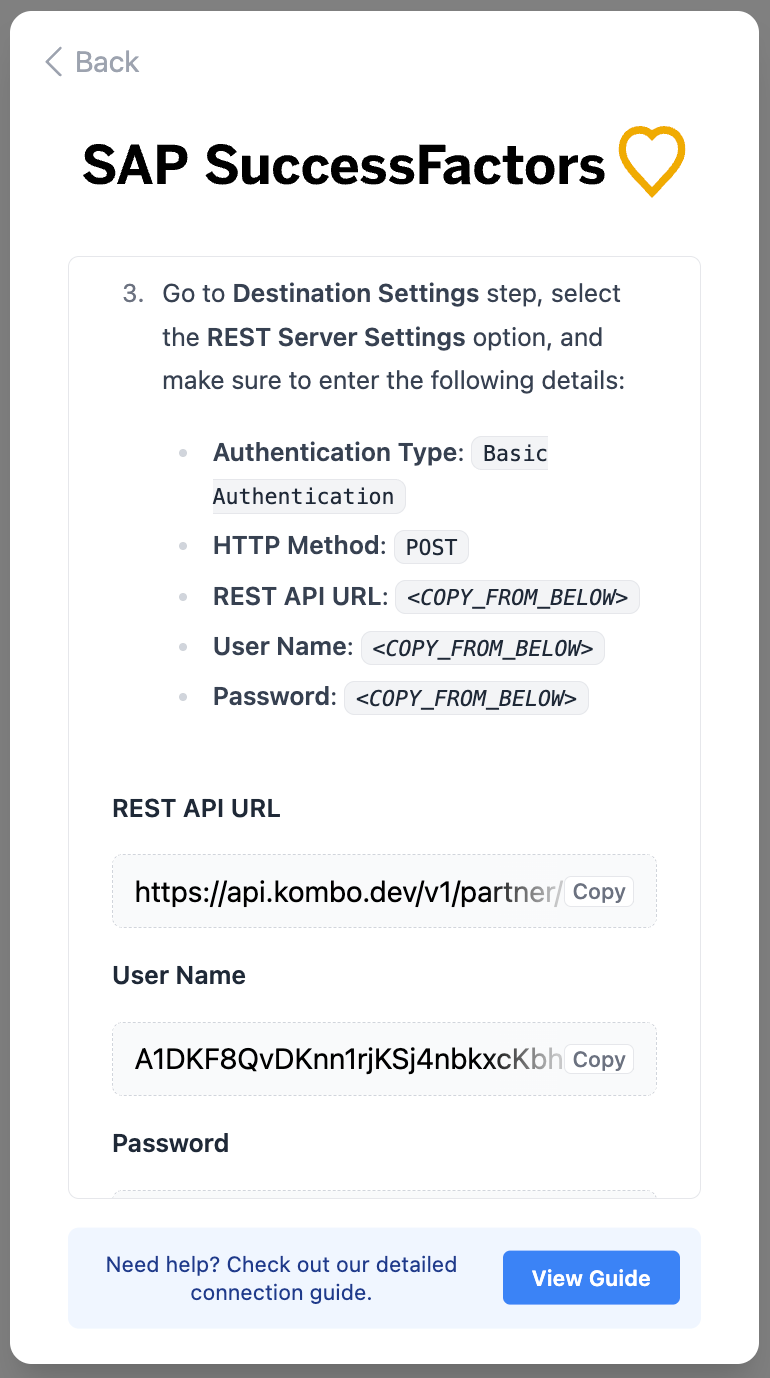Click the "User Name" heading above its field
Screen dimensions: 770x1378
pyautogui.click(x=179, y=976)
